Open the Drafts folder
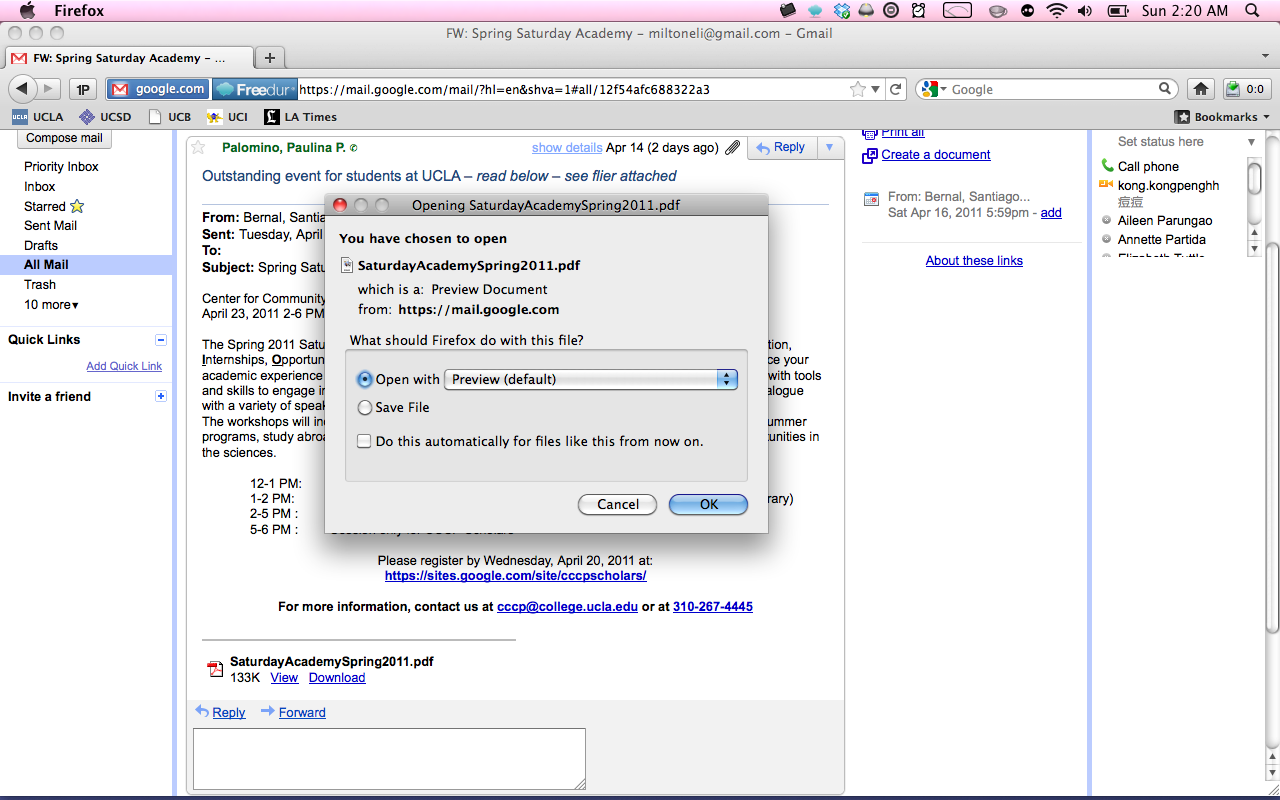Screen dimensions: 1280x800 pos(41,245)
